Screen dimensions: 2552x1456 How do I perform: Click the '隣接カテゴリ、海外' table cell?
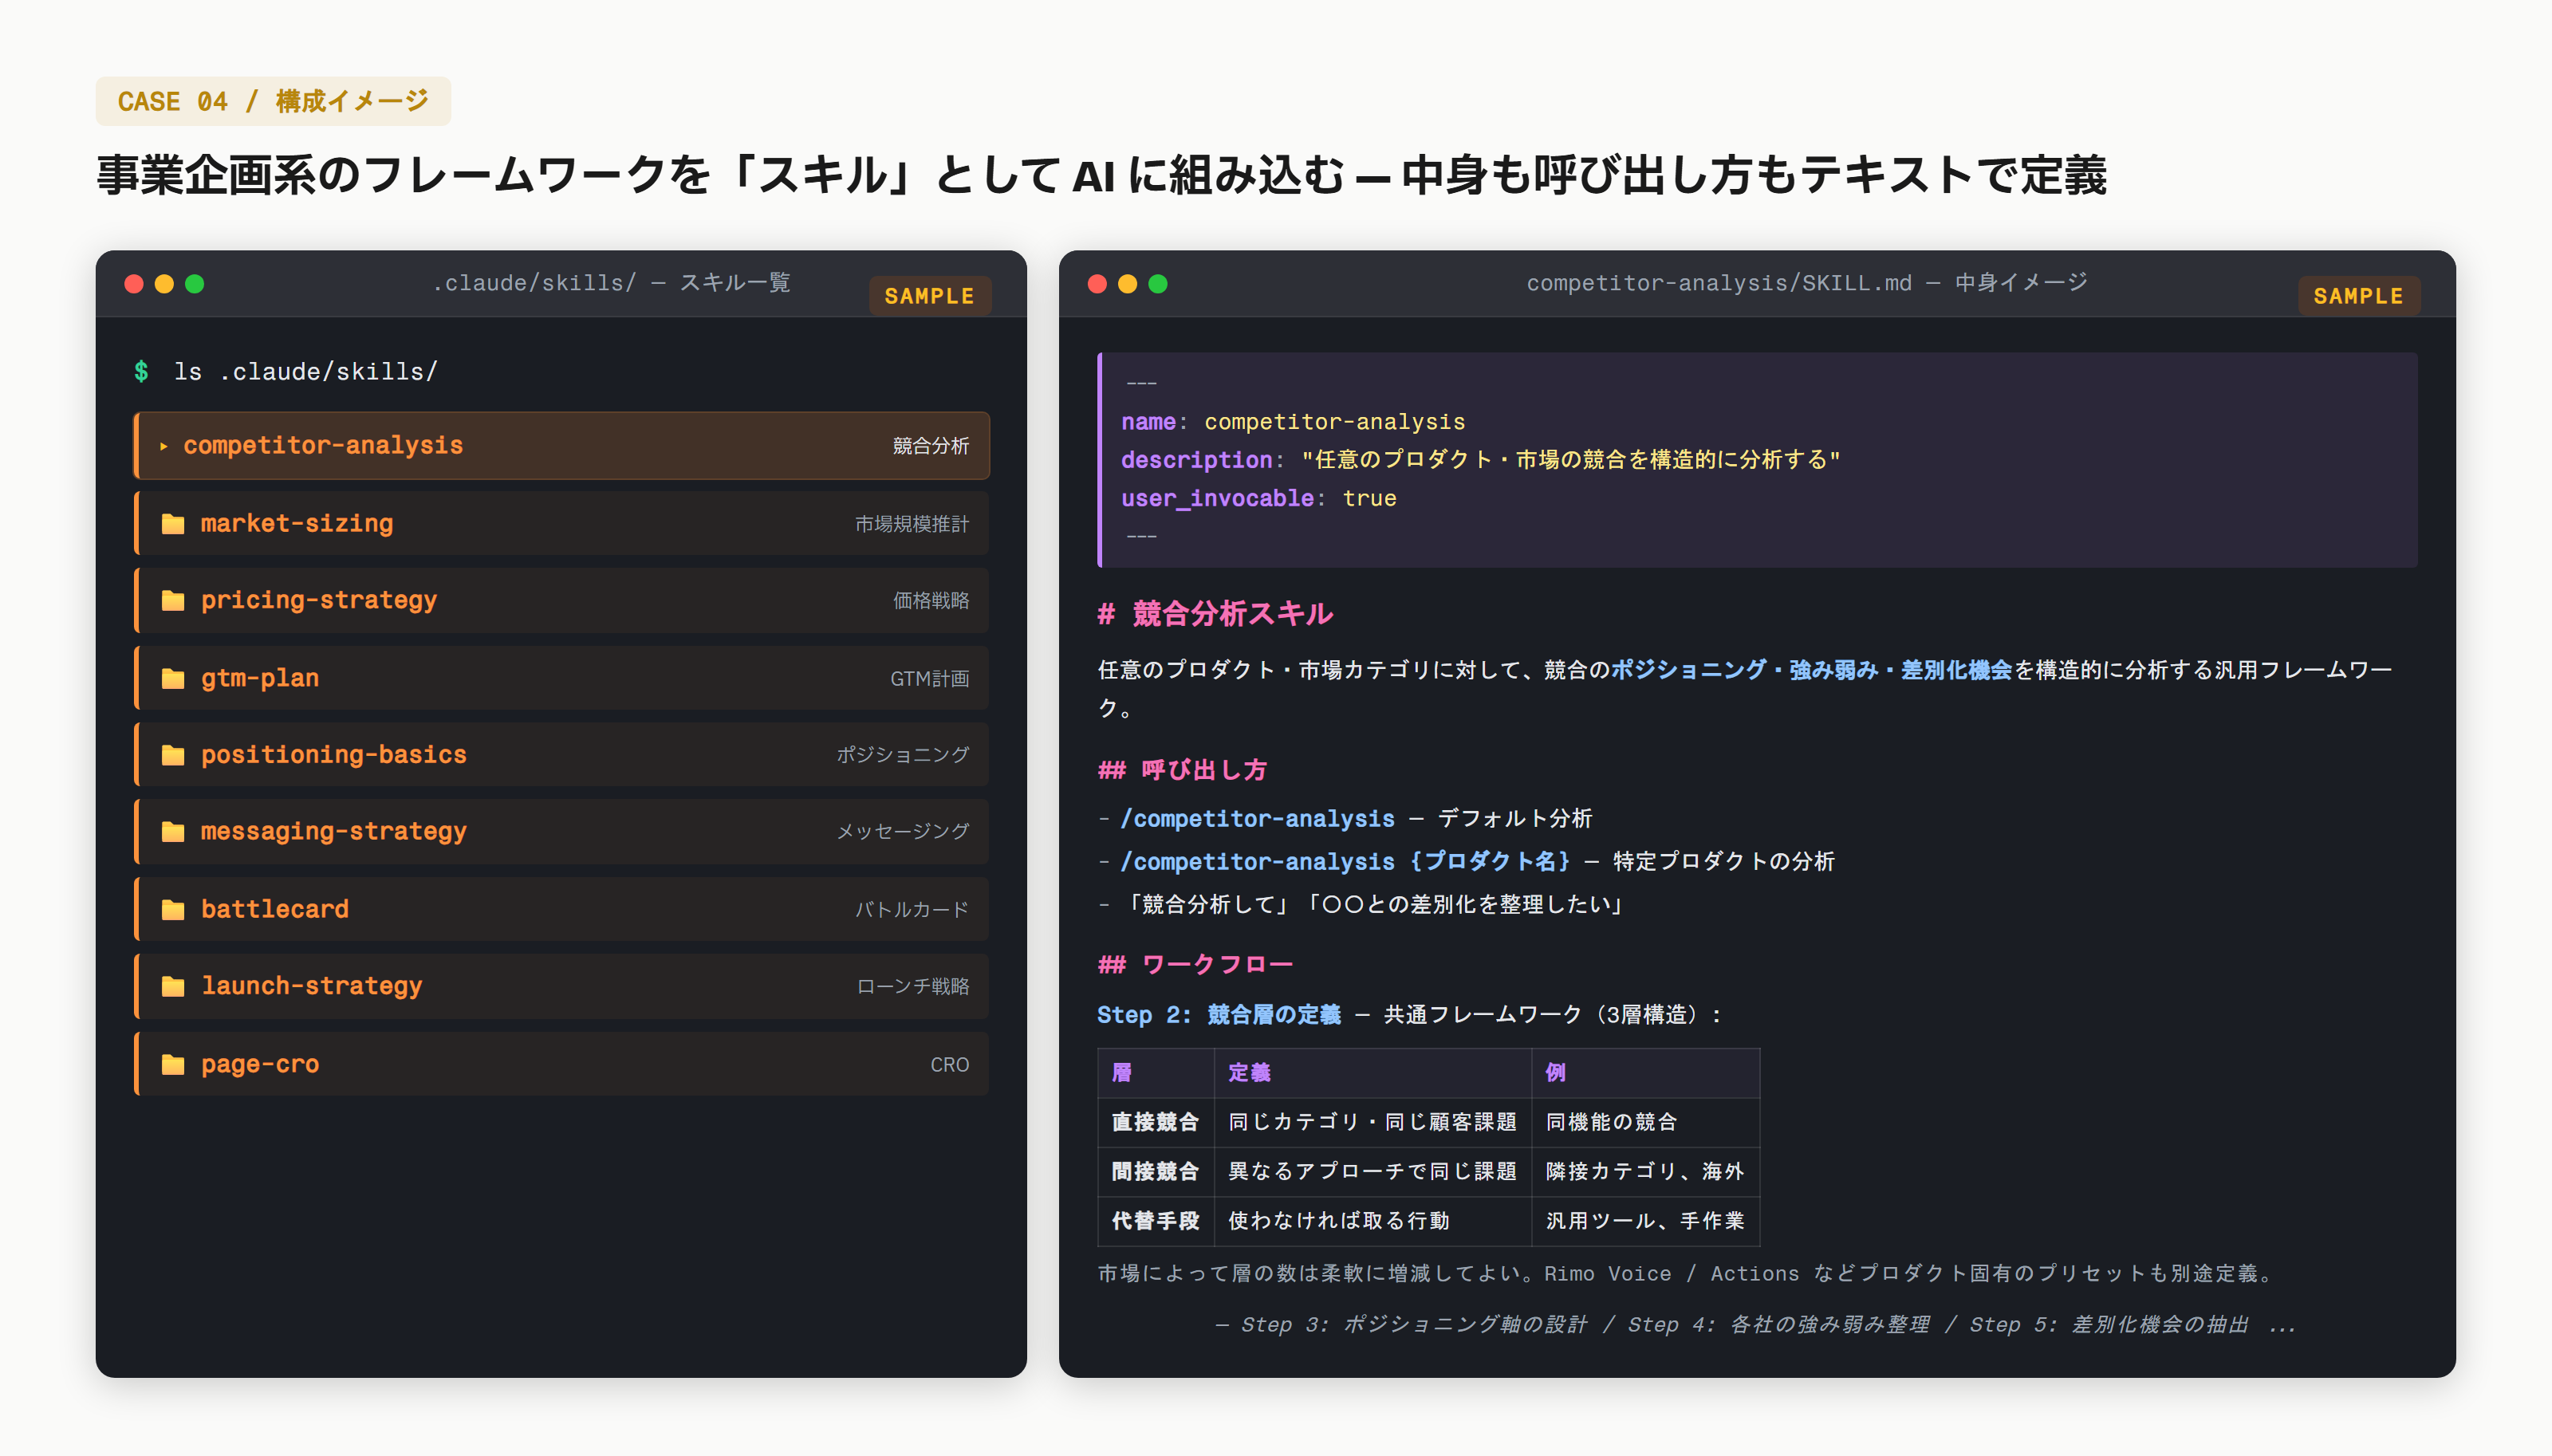pos(1645,1172)
